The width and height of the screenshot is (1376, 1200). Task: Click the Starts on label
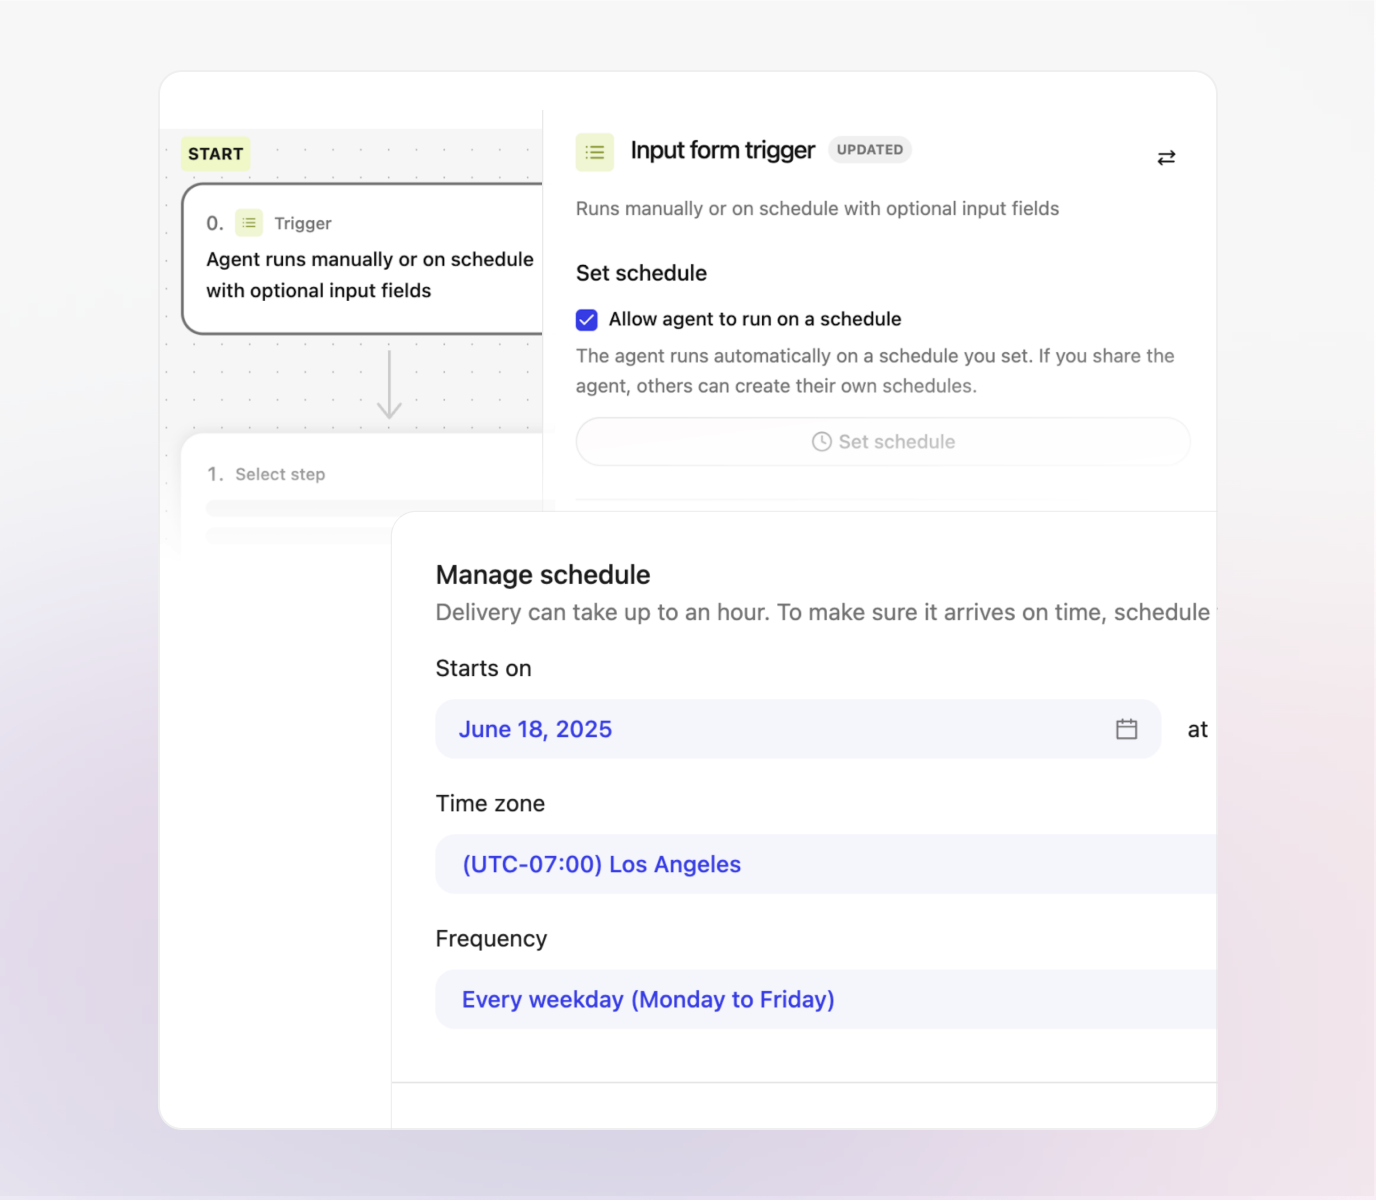(x=484, y=668)
